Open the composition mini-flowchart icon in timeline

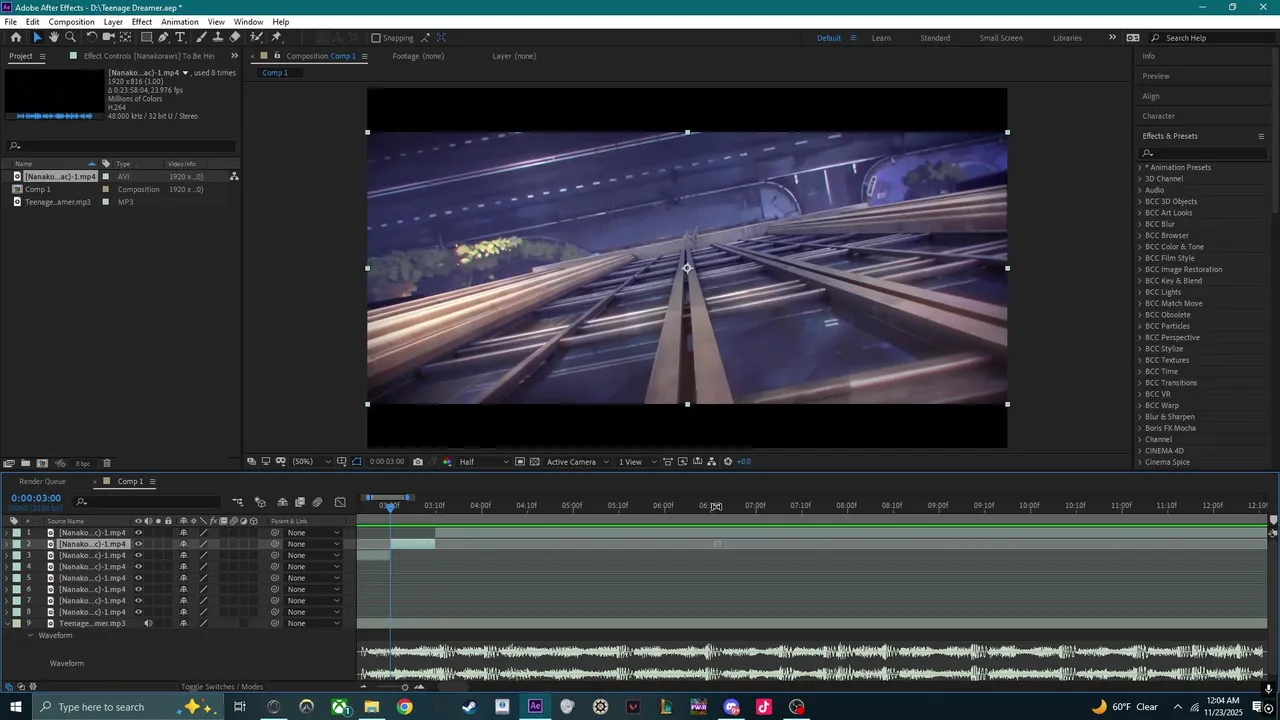coord(237,502)
